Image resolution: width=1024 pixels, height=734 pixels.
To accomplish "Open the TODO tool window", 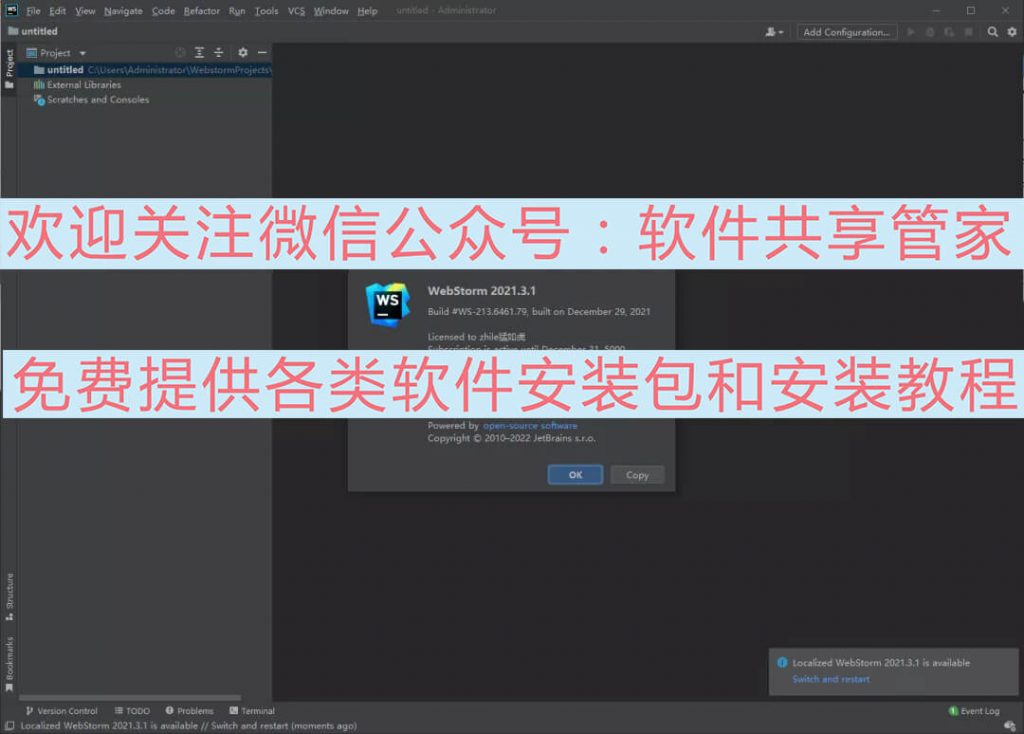I will tap(132, 710).
